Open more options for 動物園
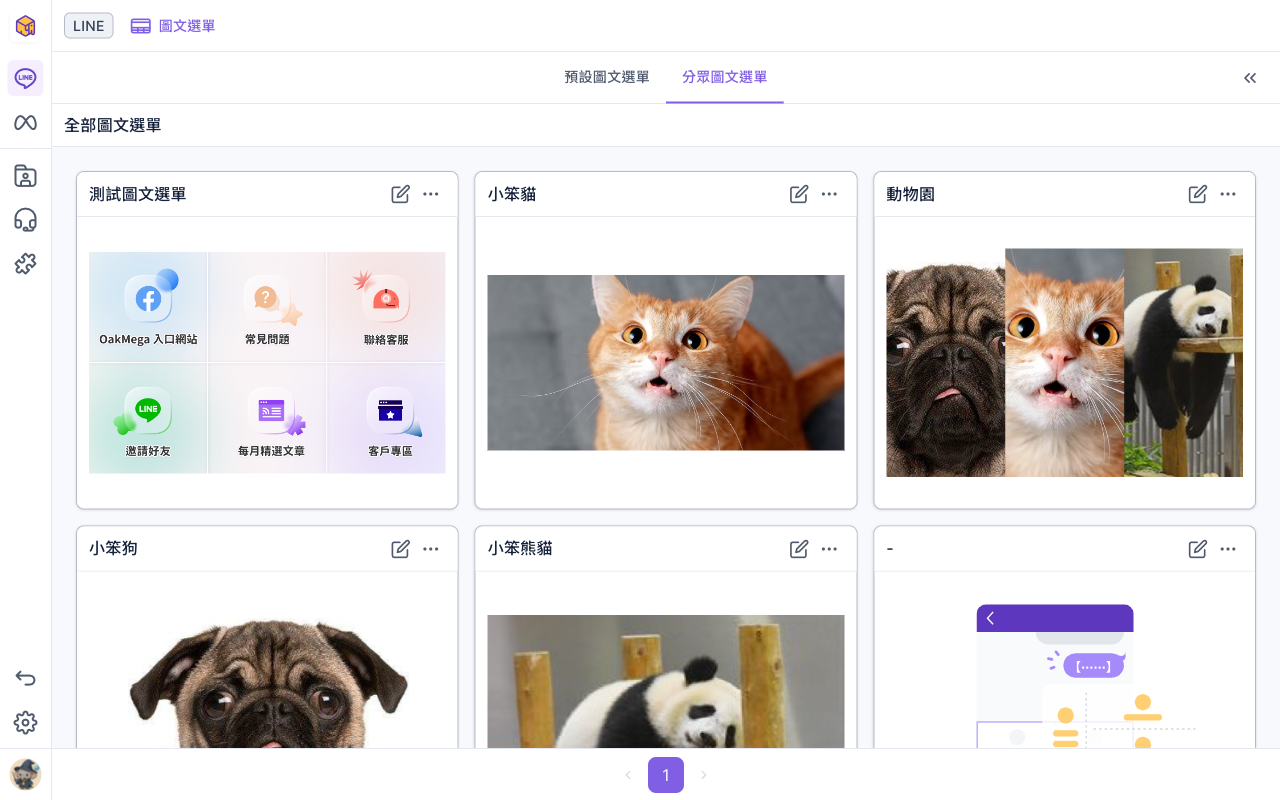 pyautogui.click(x=1228, y=194)
